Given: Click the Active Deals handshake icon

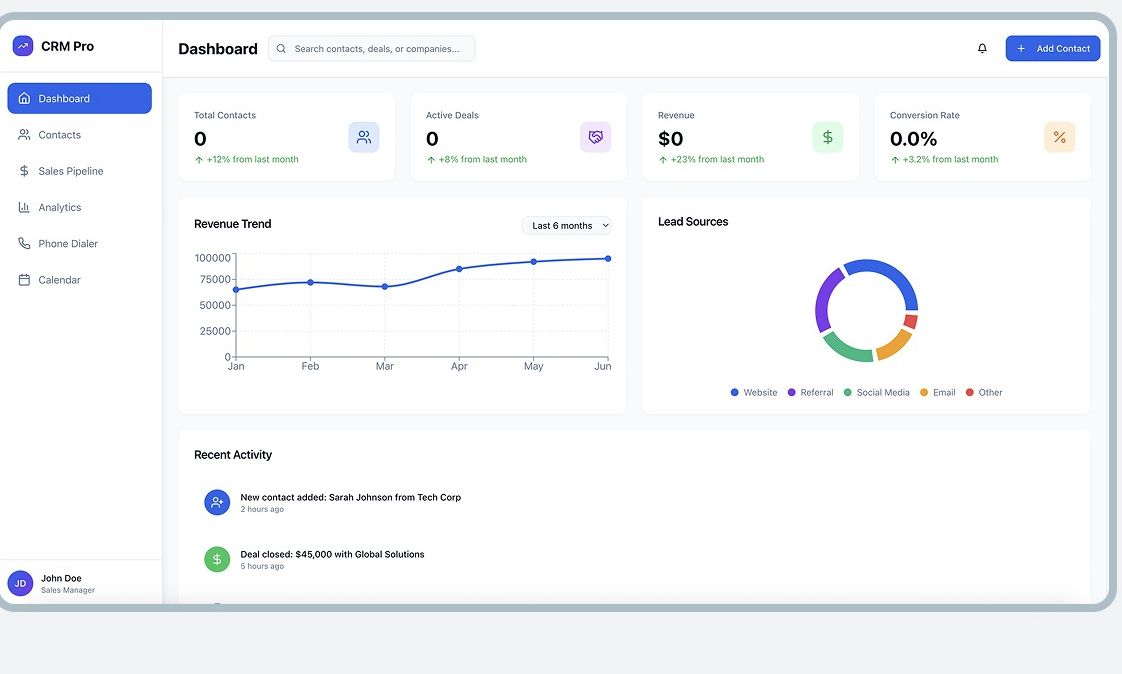Looking at the screenshot, I should tap(595, 137).
